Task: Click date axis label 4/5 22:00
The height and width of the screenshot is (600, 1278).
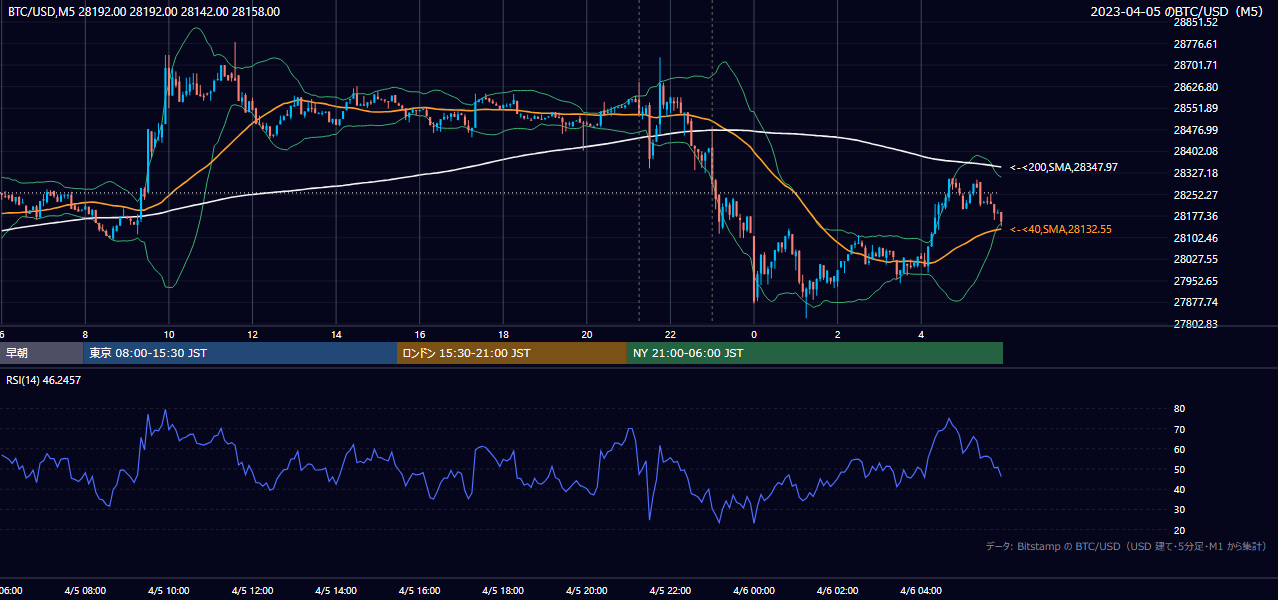Action: pyautogui.click(x=670, y=591)
